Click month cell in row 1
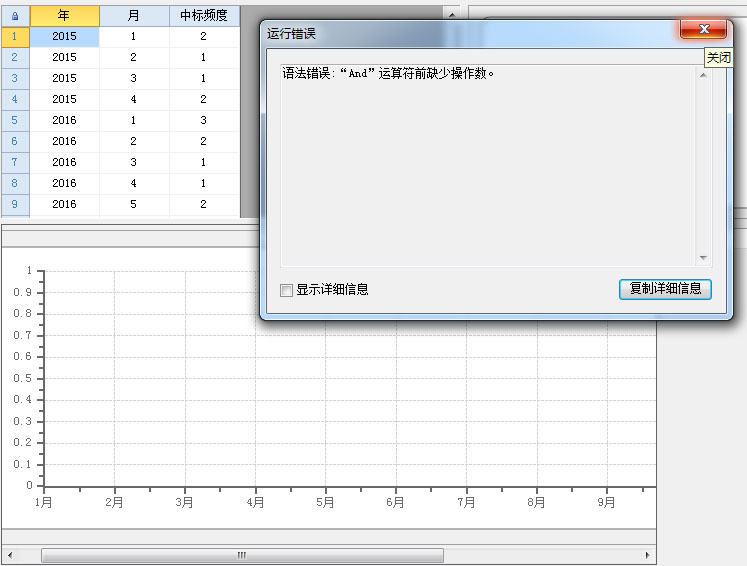The image size is (747, 566). [134, 37]
